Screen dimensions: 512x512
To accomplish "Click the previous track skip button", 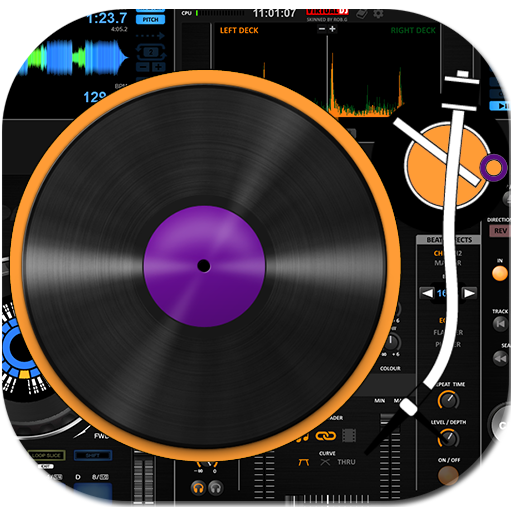I will [500, 324].
